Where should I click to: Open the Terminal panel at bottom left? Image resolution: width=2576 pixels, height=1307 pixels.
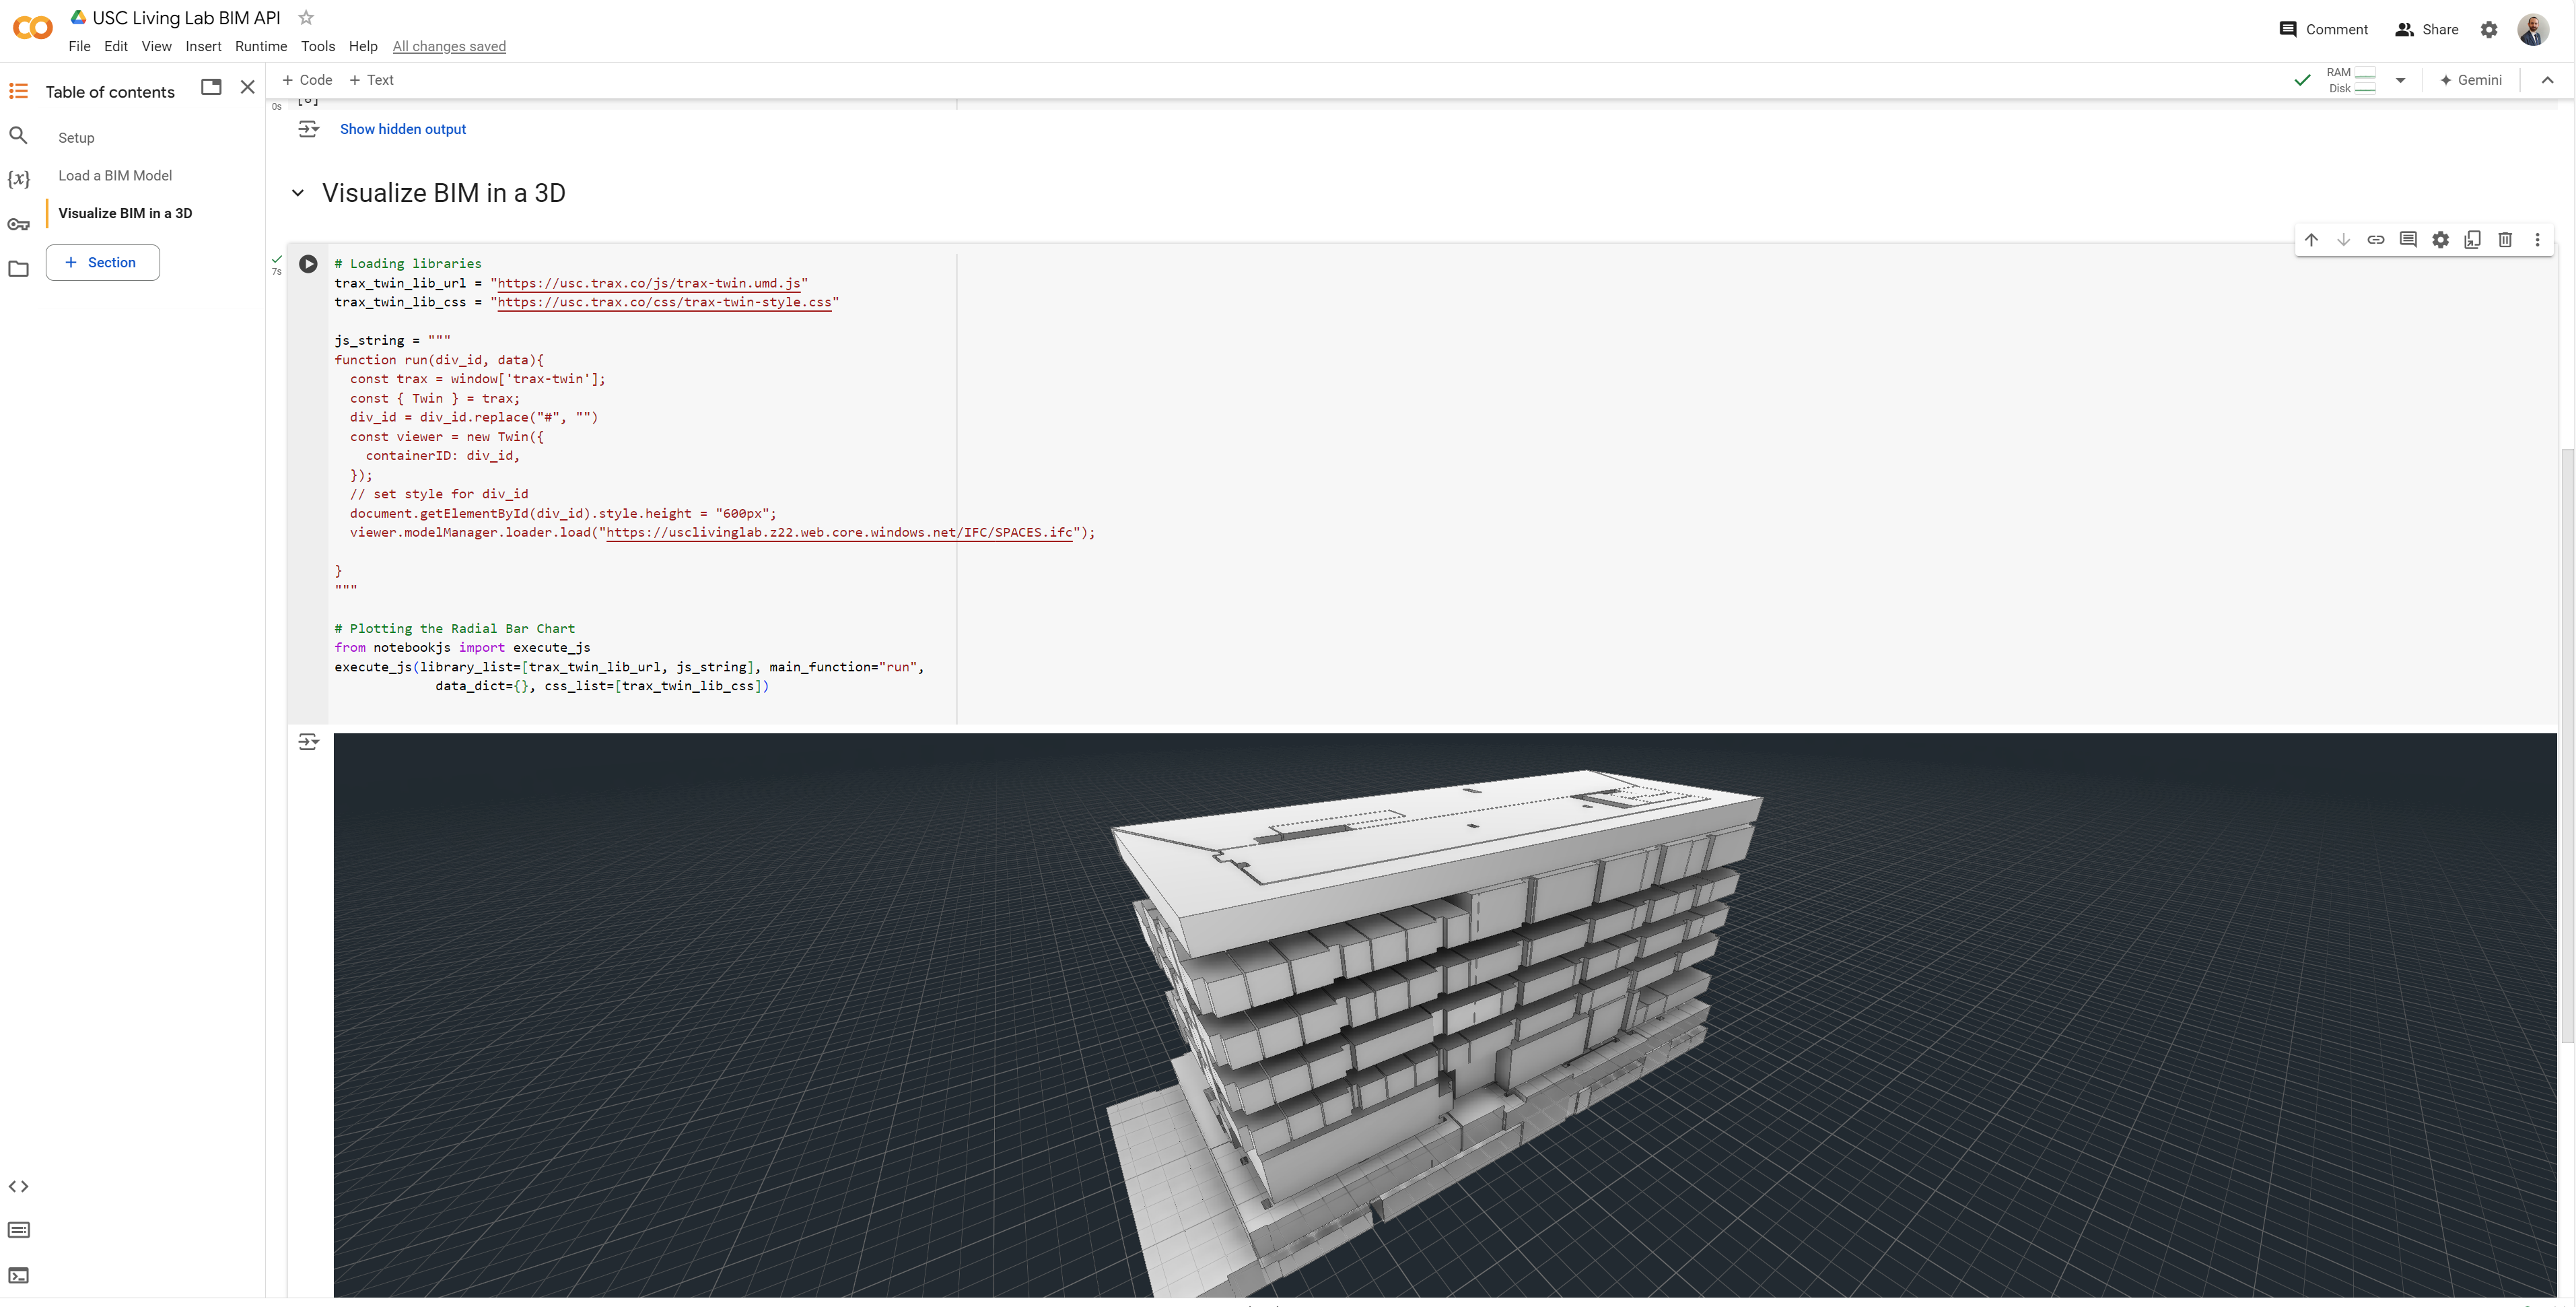pyautogui.click(x=18, y=1275)
